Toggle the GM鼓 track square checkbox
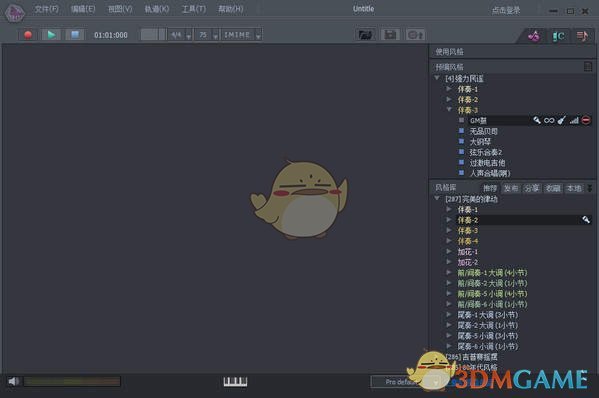This screenshot has height=398, width=599. pos(461,120)
